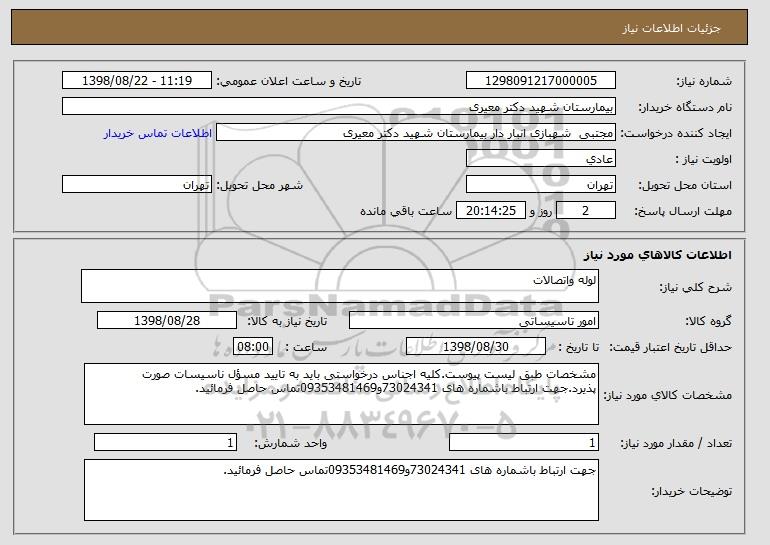
Task: Click the time field showing 08:00
Action: (253, 347)
